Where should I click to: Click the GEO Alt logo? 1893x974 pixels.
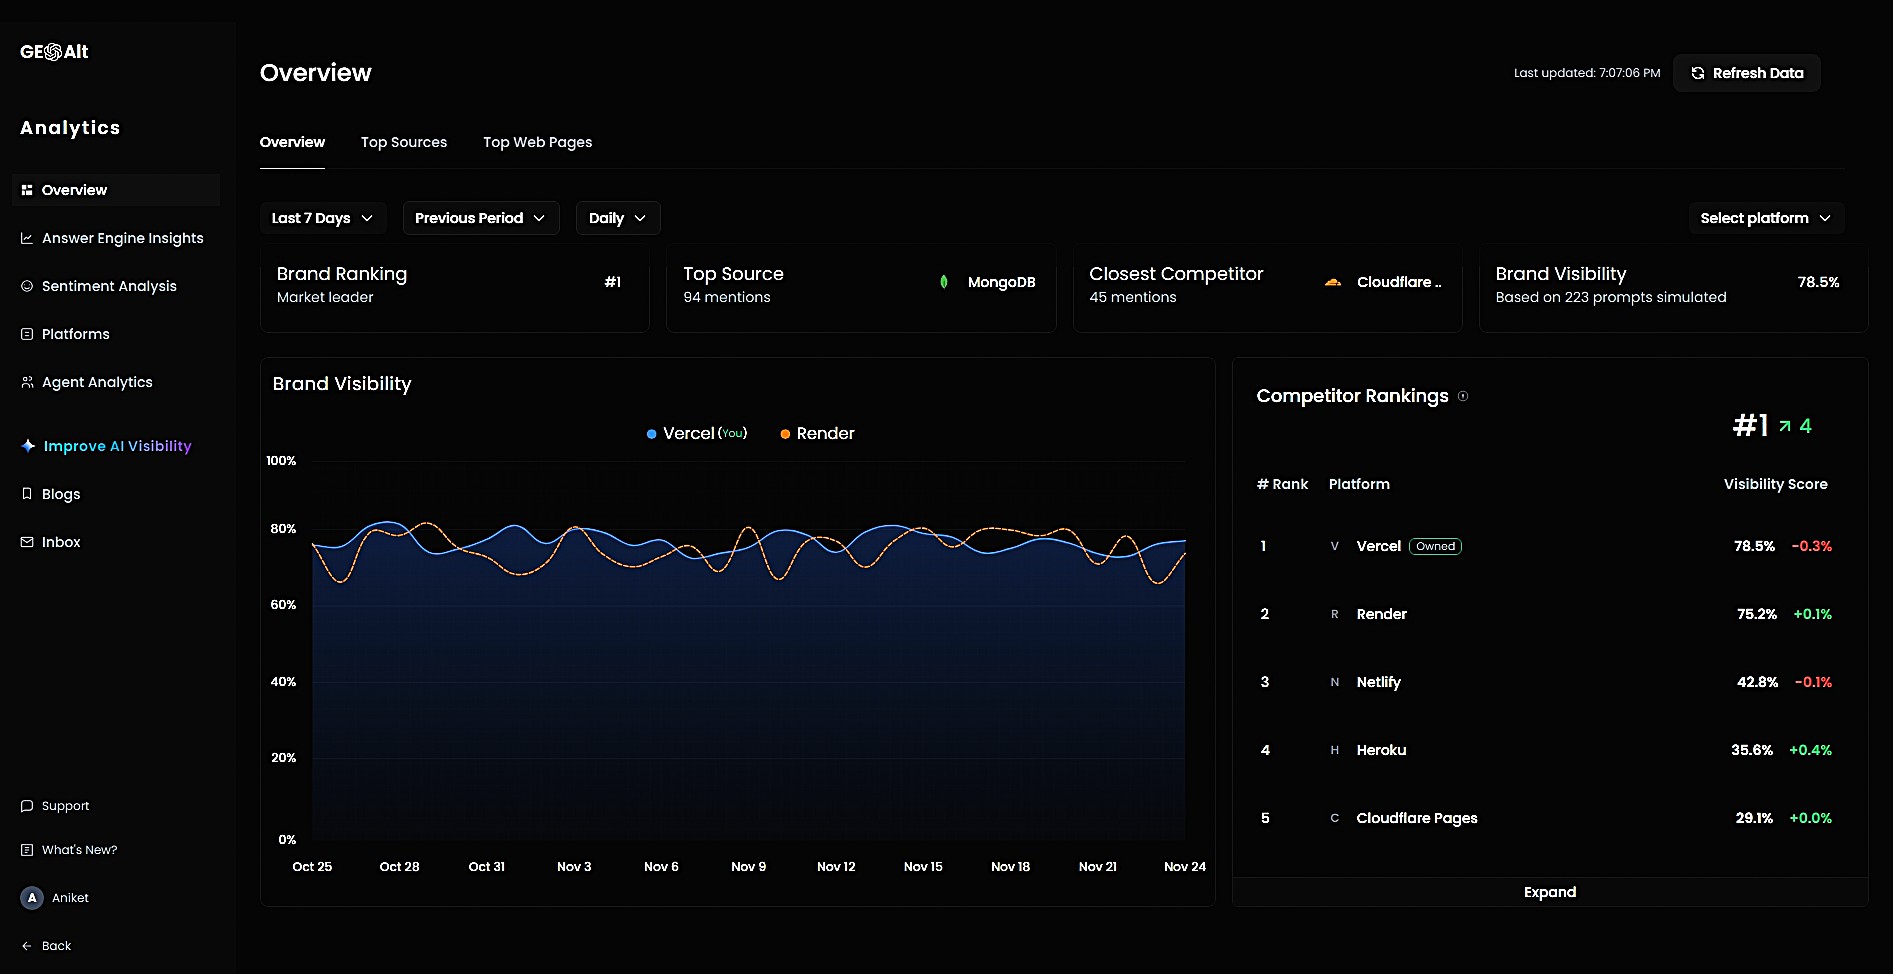[x=54, y=52]
